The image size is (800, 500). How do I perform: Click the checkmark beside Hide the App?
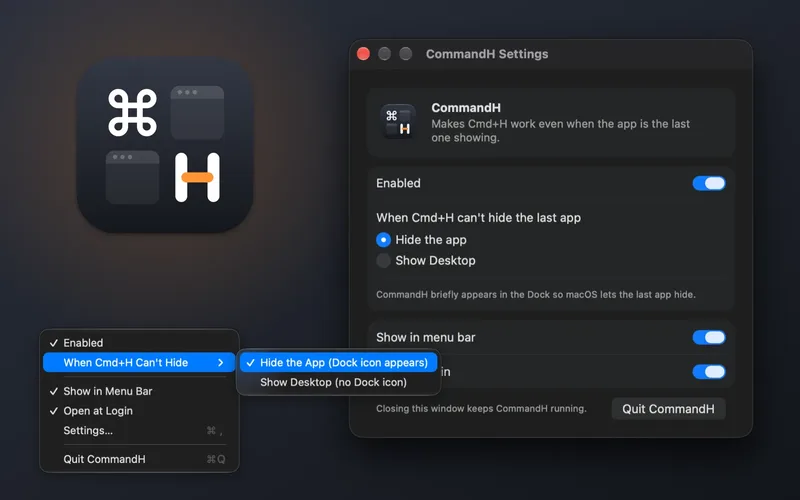click(x=251, y=363)
